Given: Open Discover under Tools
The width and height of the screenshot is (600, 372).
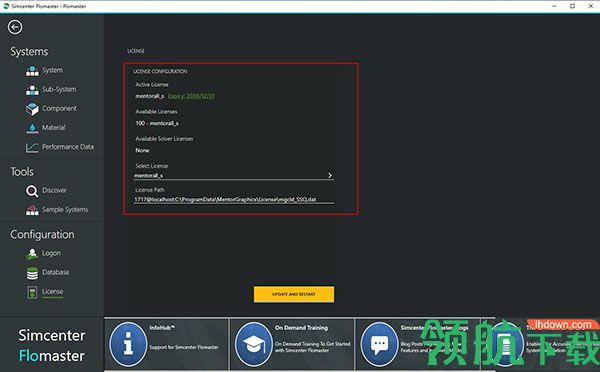Looking at the screenshot, I should pyautogui.click(x=54, y=190).
